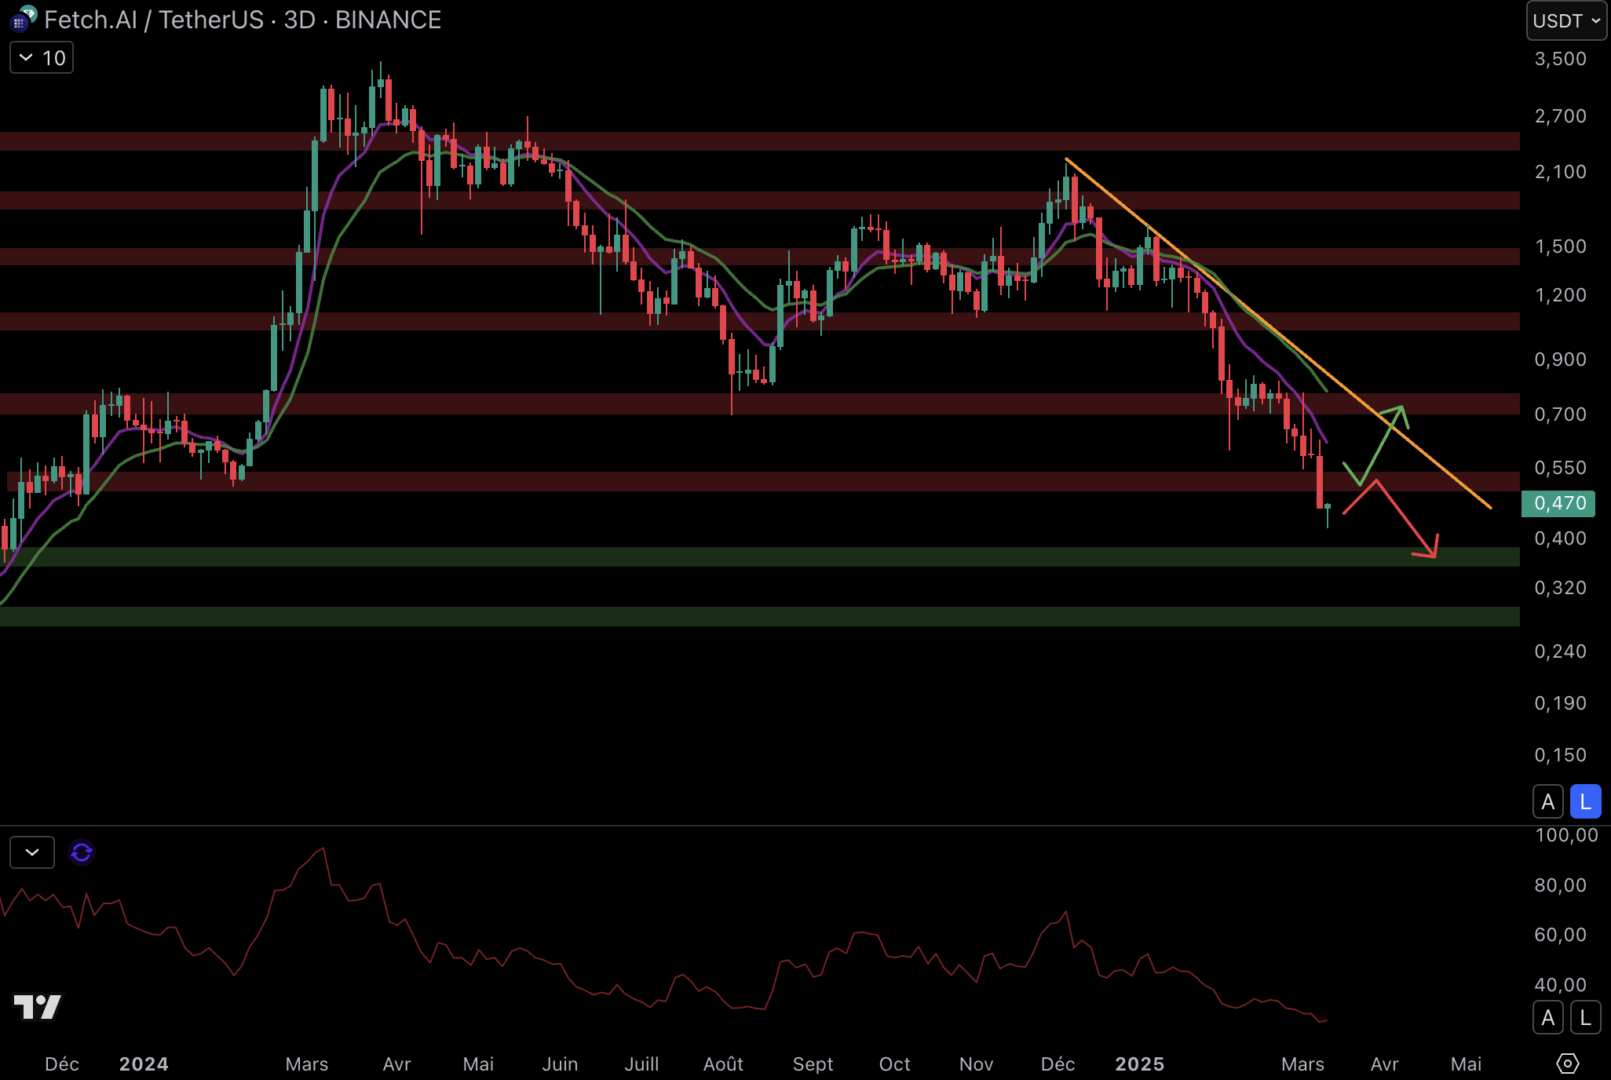Click the 60,00 RSI axis label
The width and height of the screenshot is (1611, 1080).
[1560, 935]
